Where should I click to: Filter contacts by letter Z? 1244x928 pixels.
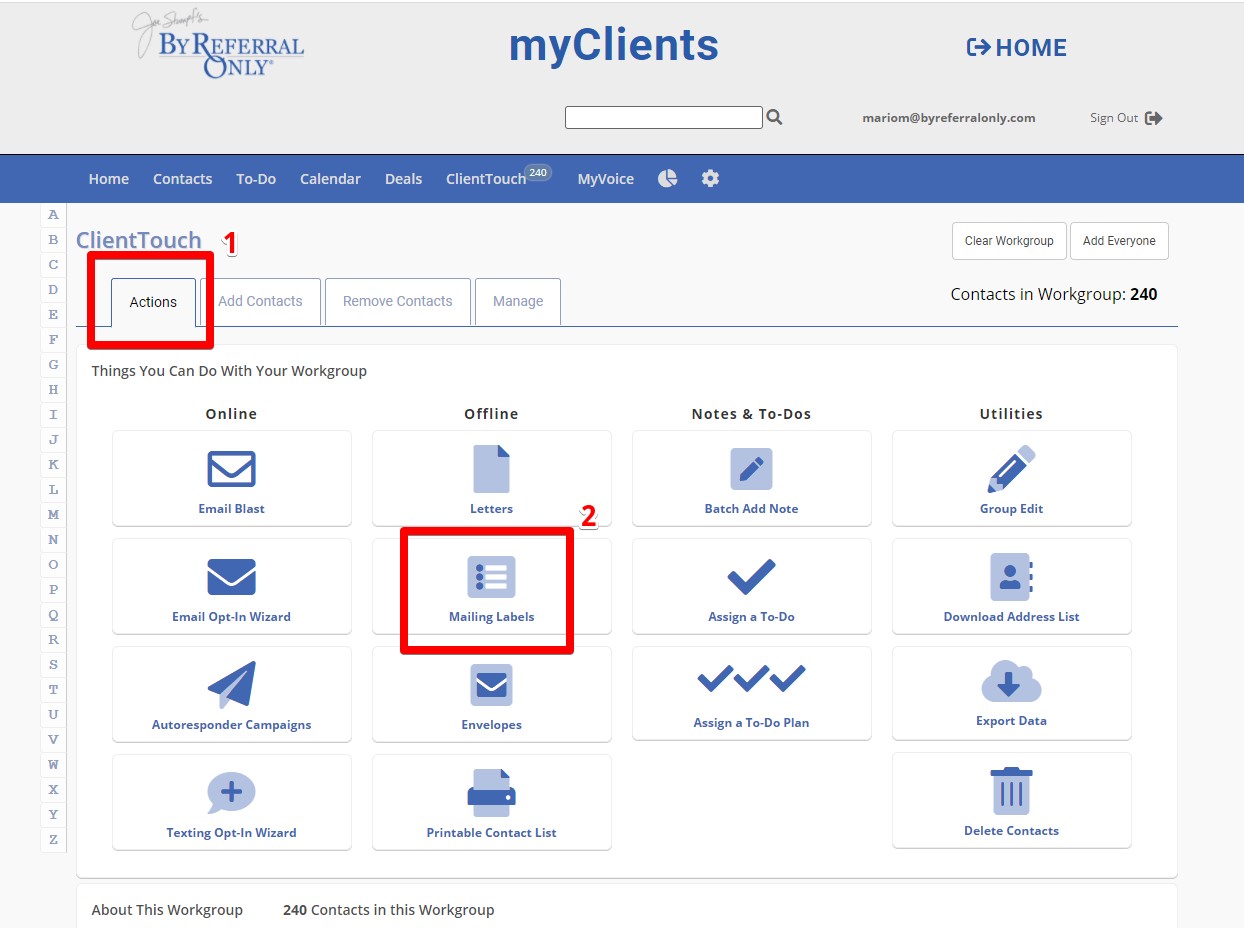pos(54,840)
